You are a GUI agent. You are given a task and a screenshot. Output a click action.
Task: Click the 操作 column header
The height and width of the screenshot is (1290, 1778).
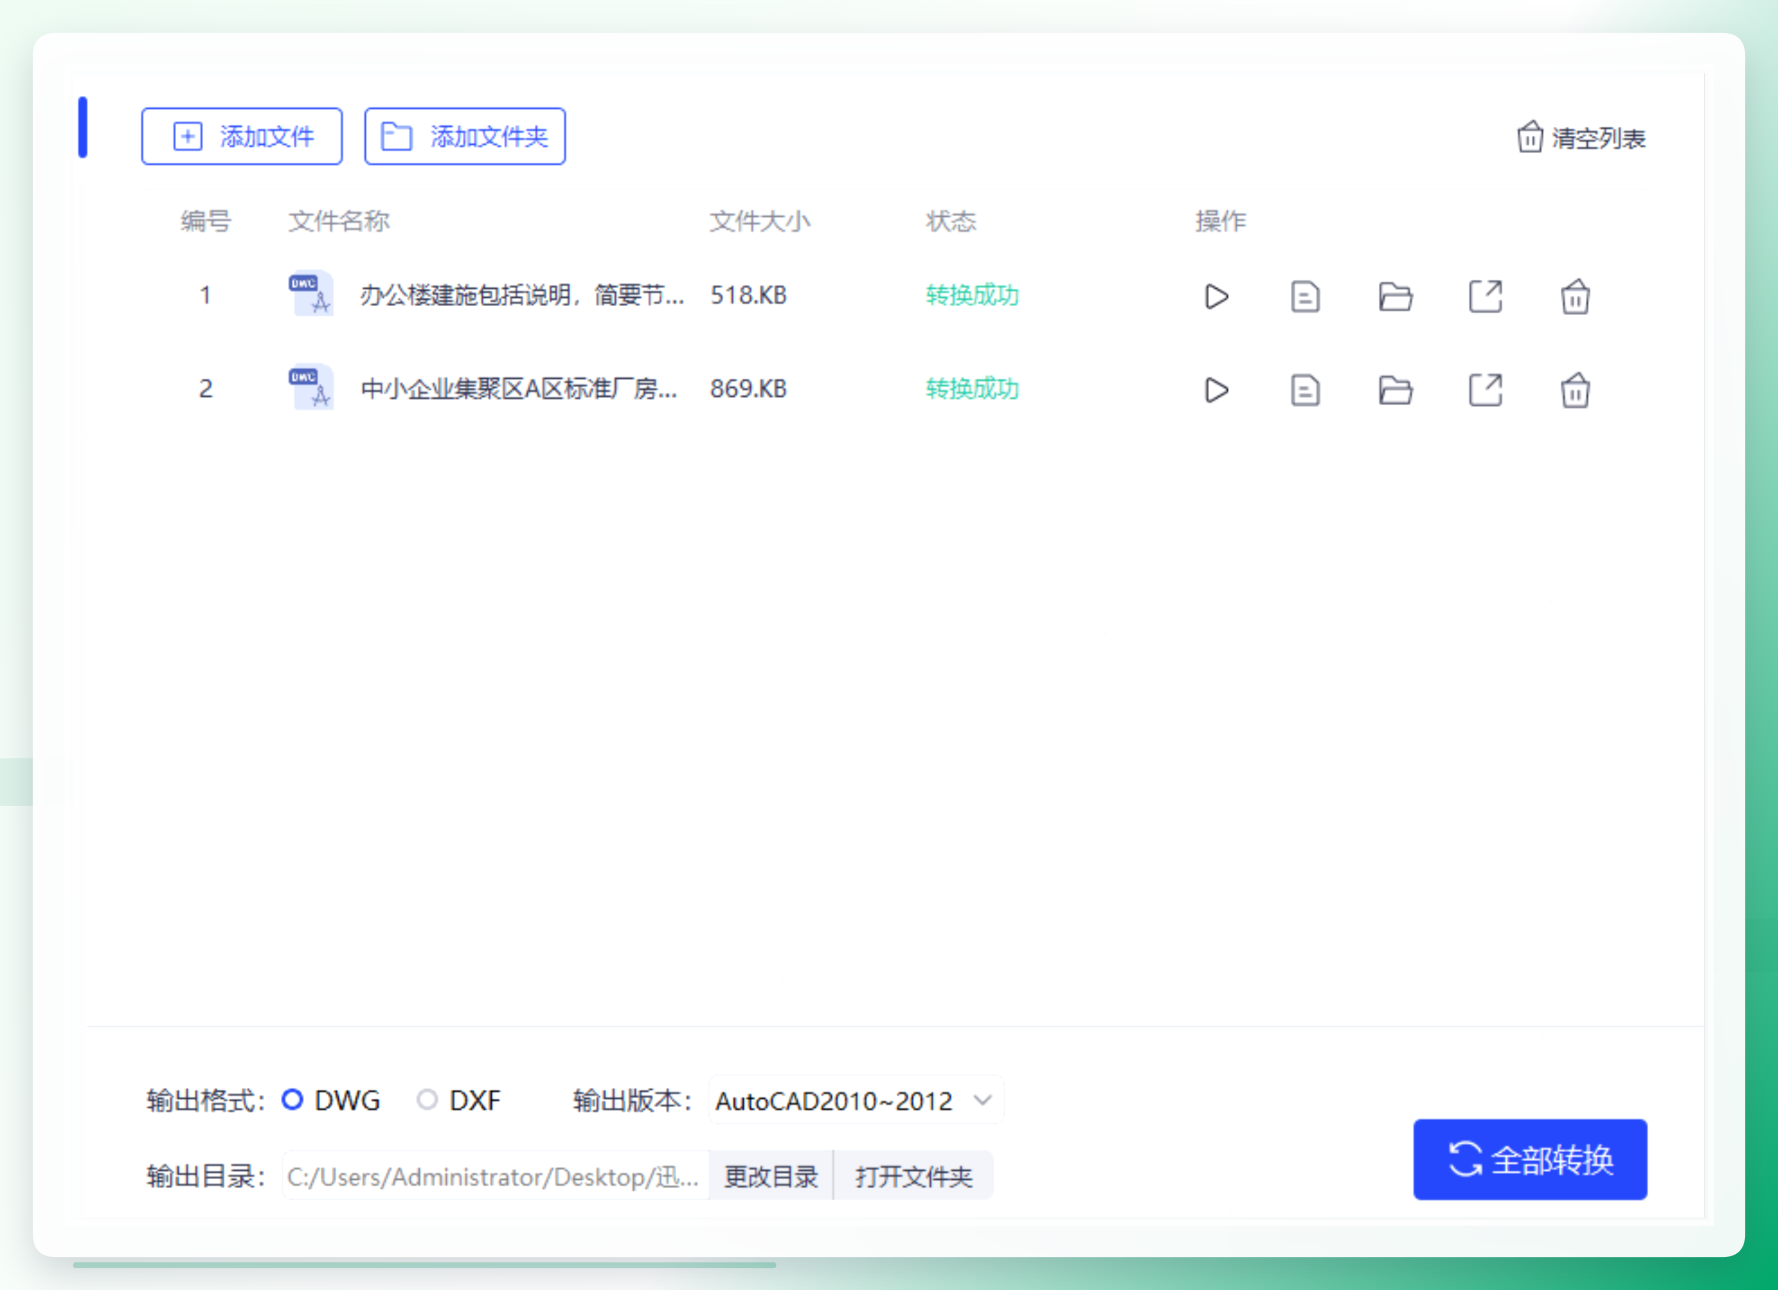point(1221,221)
